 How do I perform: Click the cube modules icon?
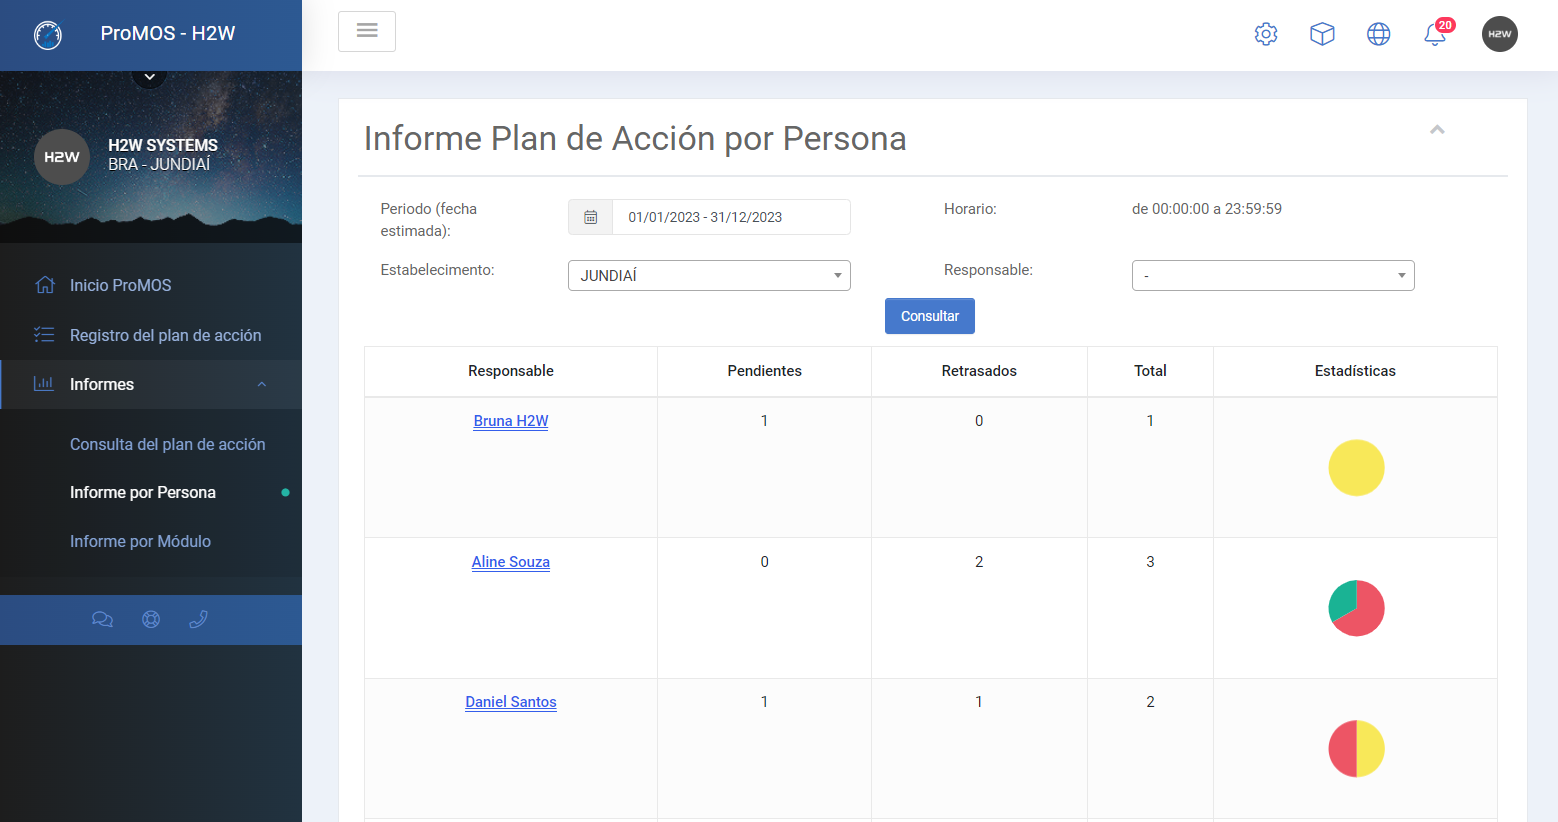(x=1322, y=34)
